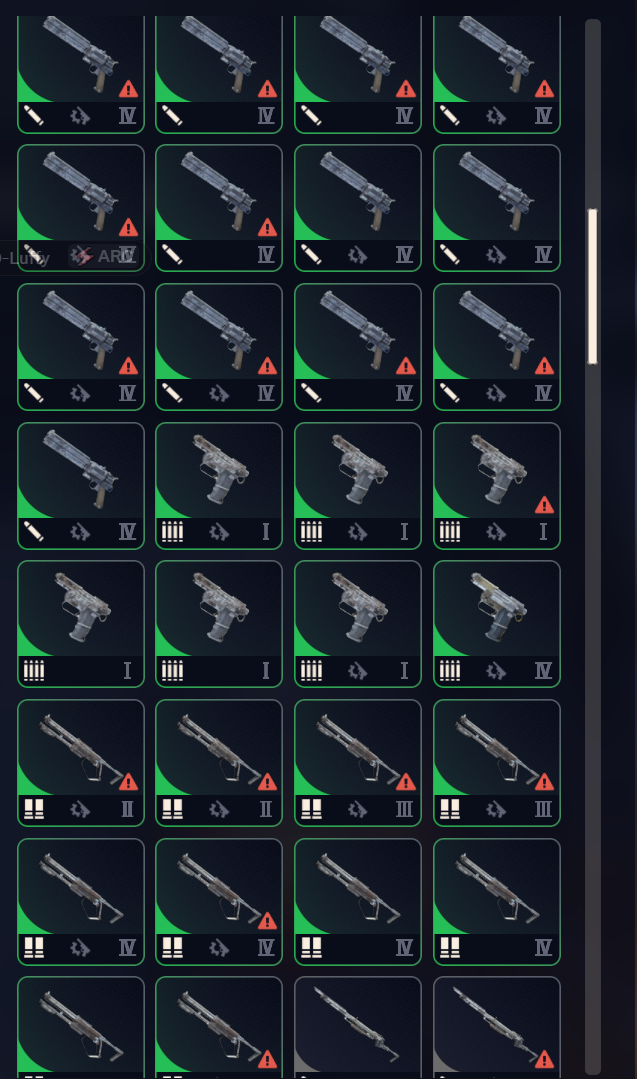The width and height of the screenshot is (637, 1079).
Task: Click the tier IV numeral under yellow pistol
Action: pyautogui.click(x=543, y=670)
